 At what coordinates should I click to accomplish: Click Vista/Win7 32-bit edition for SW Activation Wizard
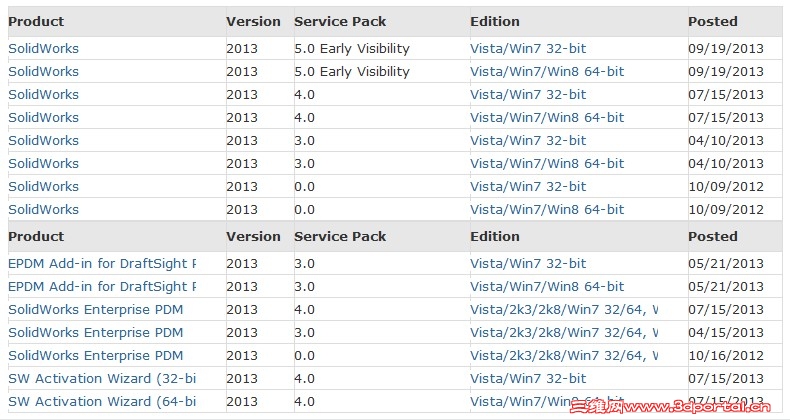pyautogui.click(x=528, y=379)
